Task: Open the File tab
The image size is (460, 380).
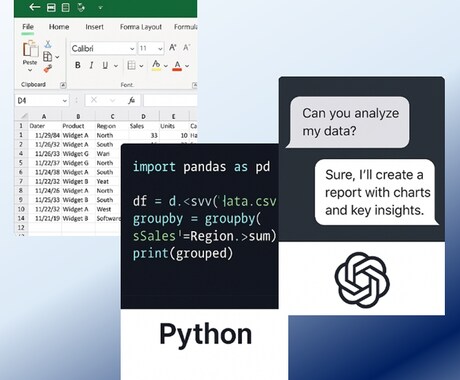Action: [x=28, y=27]
